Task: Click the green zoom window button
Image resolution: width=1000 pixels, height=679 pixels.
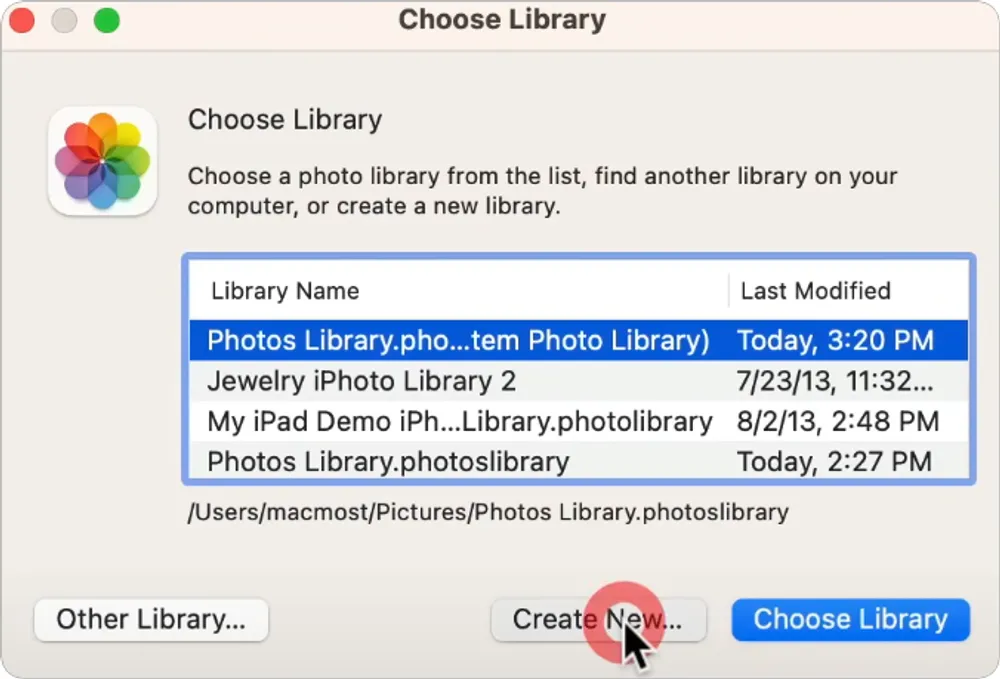Action: coord(106,20)
